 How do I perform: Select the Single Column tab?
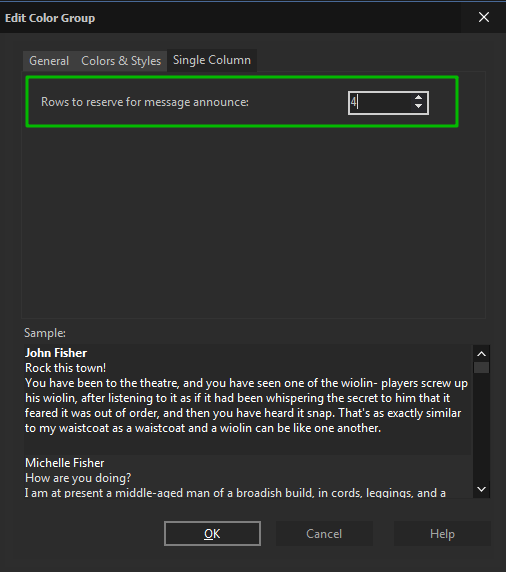pyautogui.click(x=212, y=60)
